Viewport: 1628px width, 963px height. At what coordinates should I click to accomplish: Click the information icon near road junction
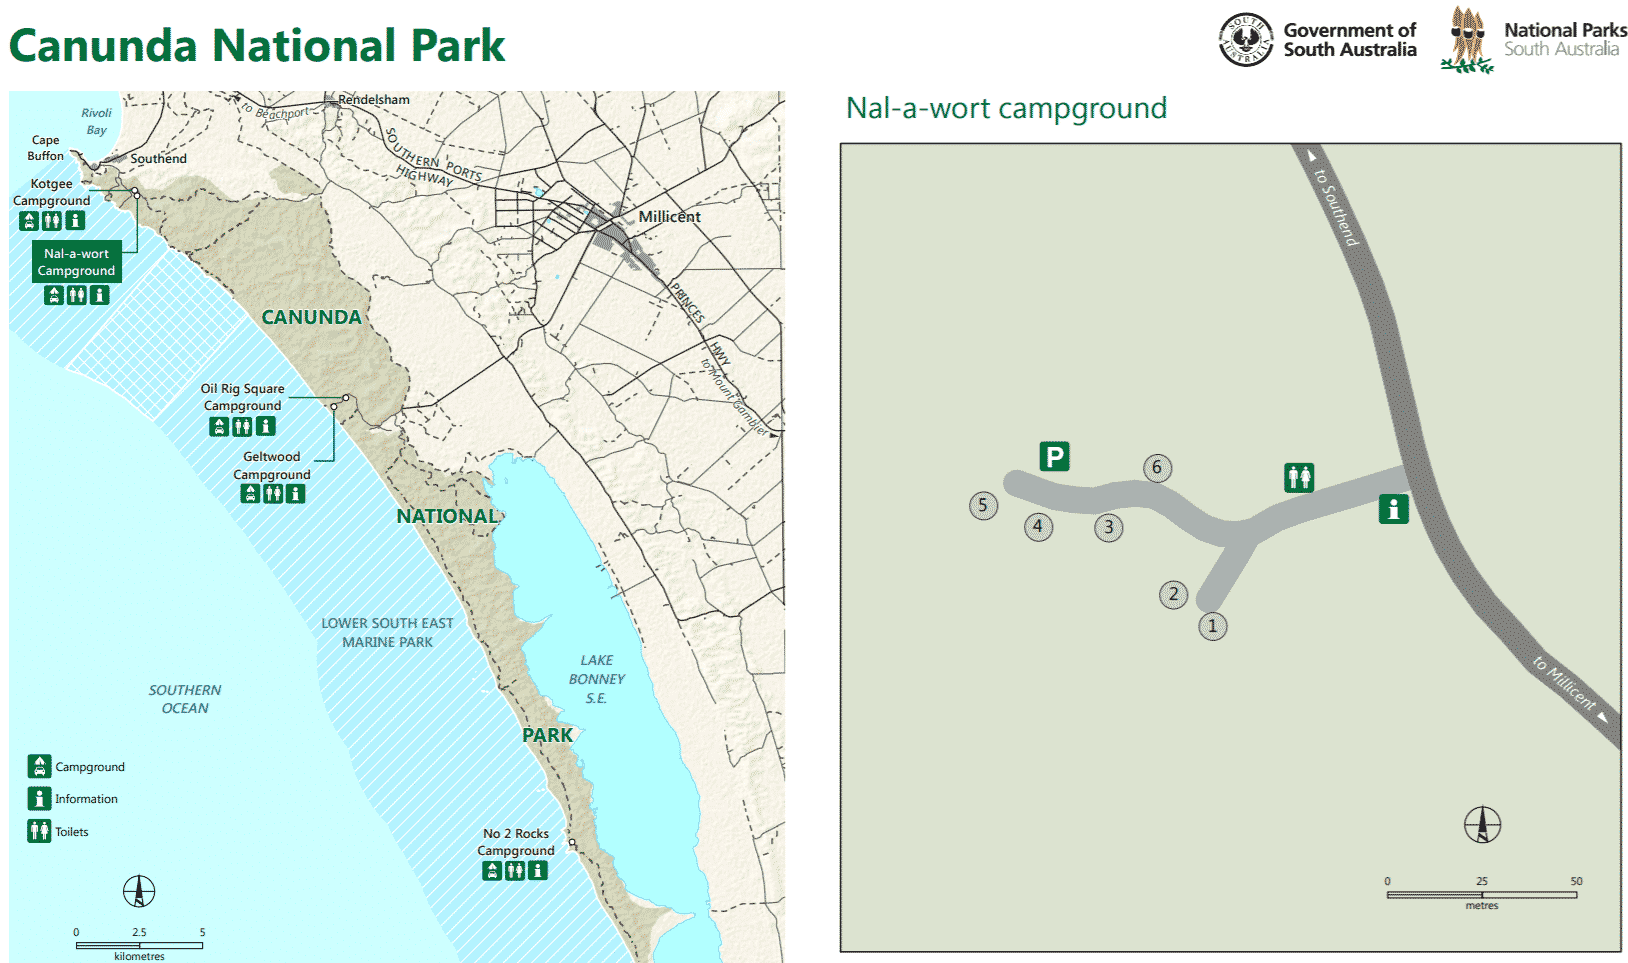coord(1394,509)
